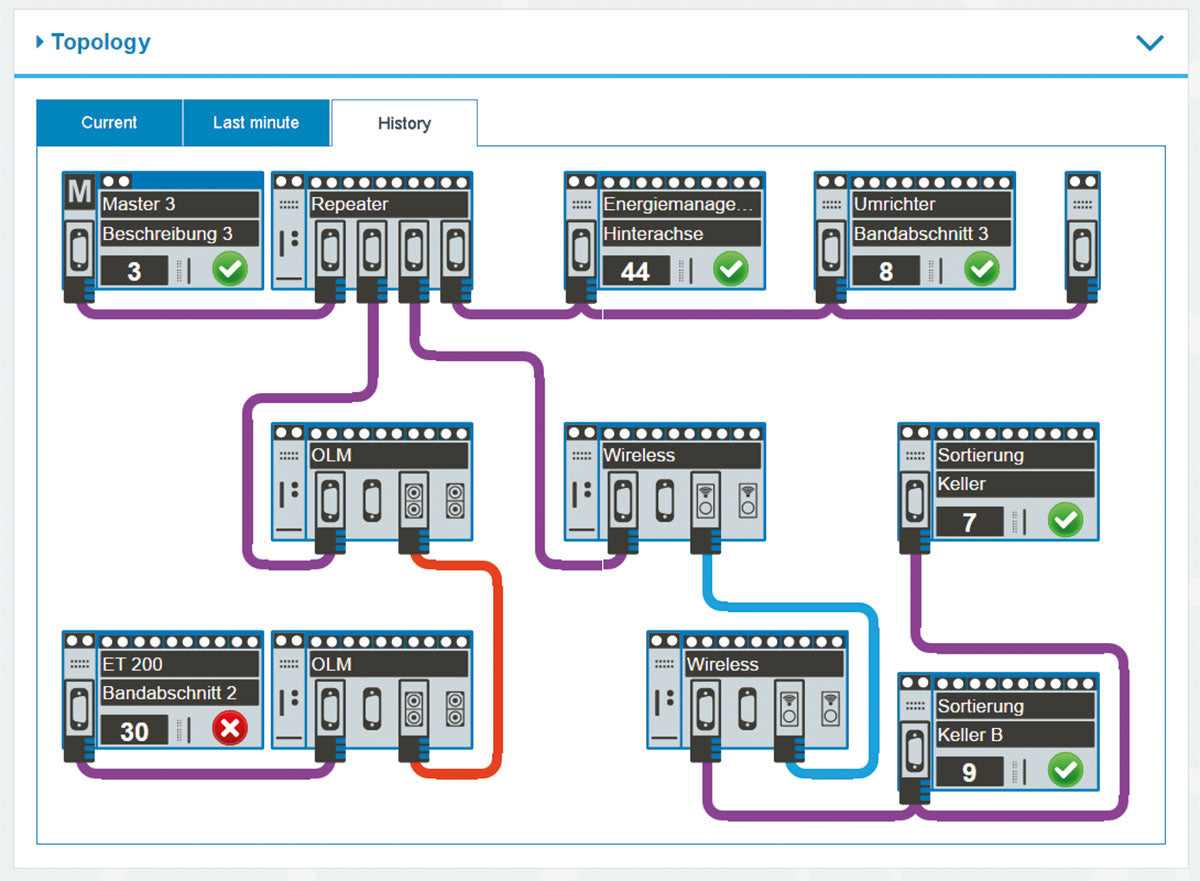Image resolution: width=1200 pixels, height=881 pixels.
Task: Click green checkmark on Sortierung Keller address 7
Action: pyautogui.click(x=1065, y=520)
